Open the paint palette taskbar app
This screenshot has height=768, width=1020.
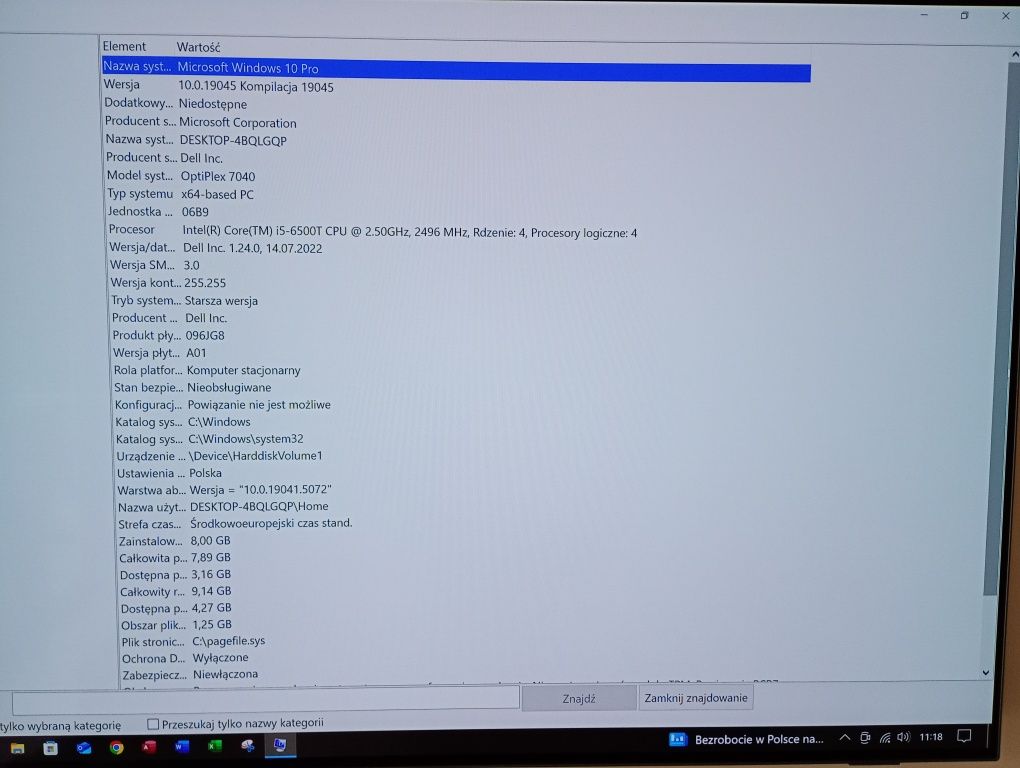247,745
